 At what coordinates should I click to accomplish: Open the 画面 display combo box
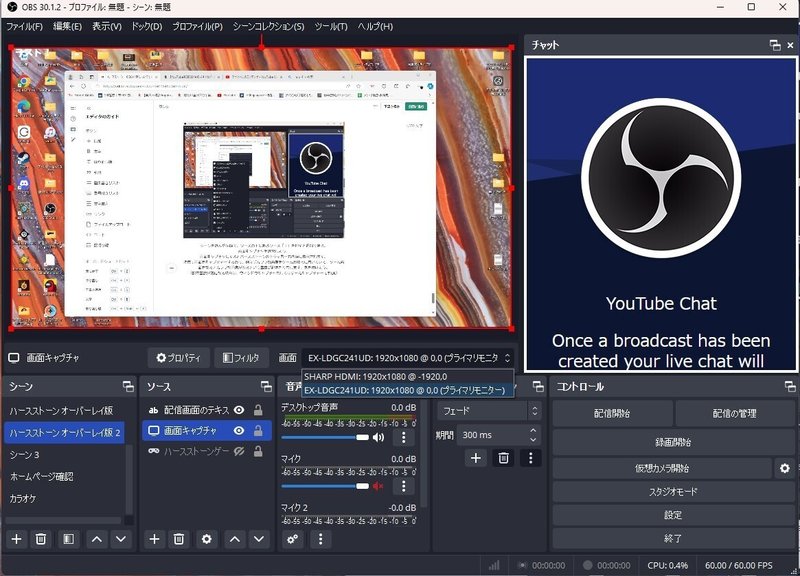pyautogui.click(x=407, y=358)
